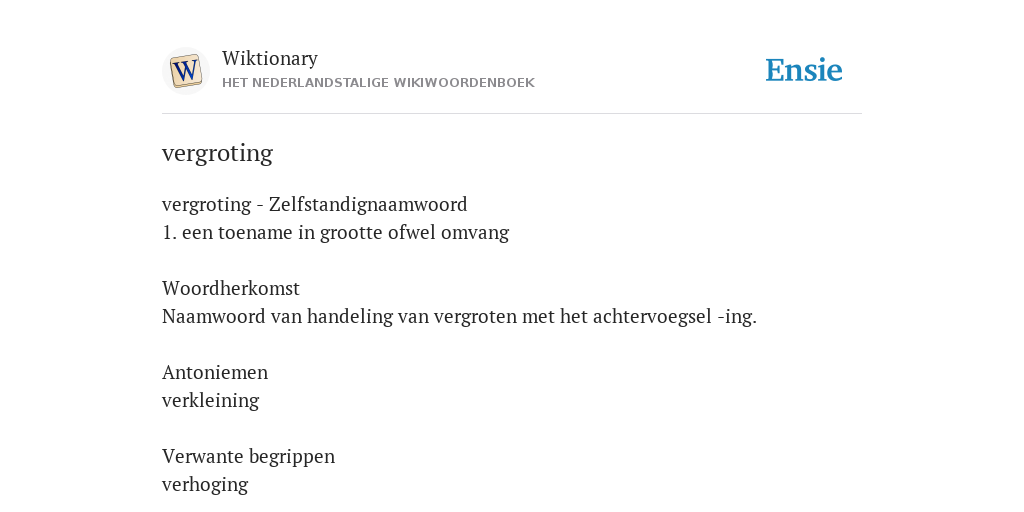Click the suffix -ing in the text
Image resolution: width=1024 pixels, height=512 pixels.
pyautogui.click(x=737, y=317)
